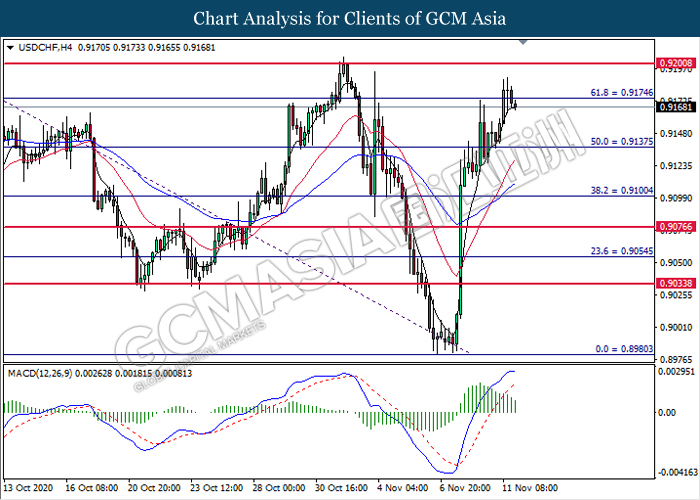Click the 0.0 = 0.89803 Fibonacci label
This screenshot has width=700, height=500.
pos(624,349)
